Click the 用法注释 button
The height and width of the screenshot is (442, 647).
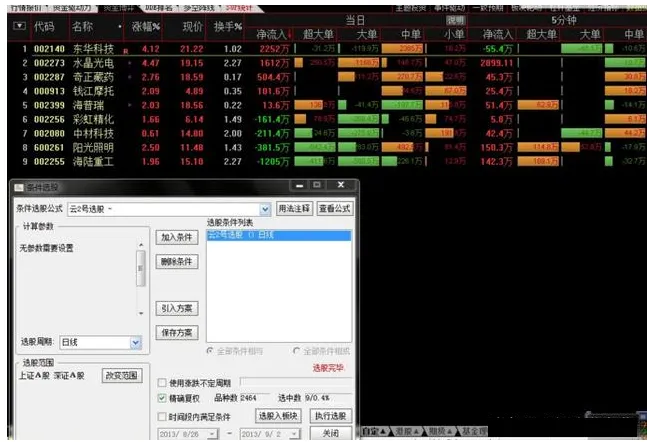[294, 208]
